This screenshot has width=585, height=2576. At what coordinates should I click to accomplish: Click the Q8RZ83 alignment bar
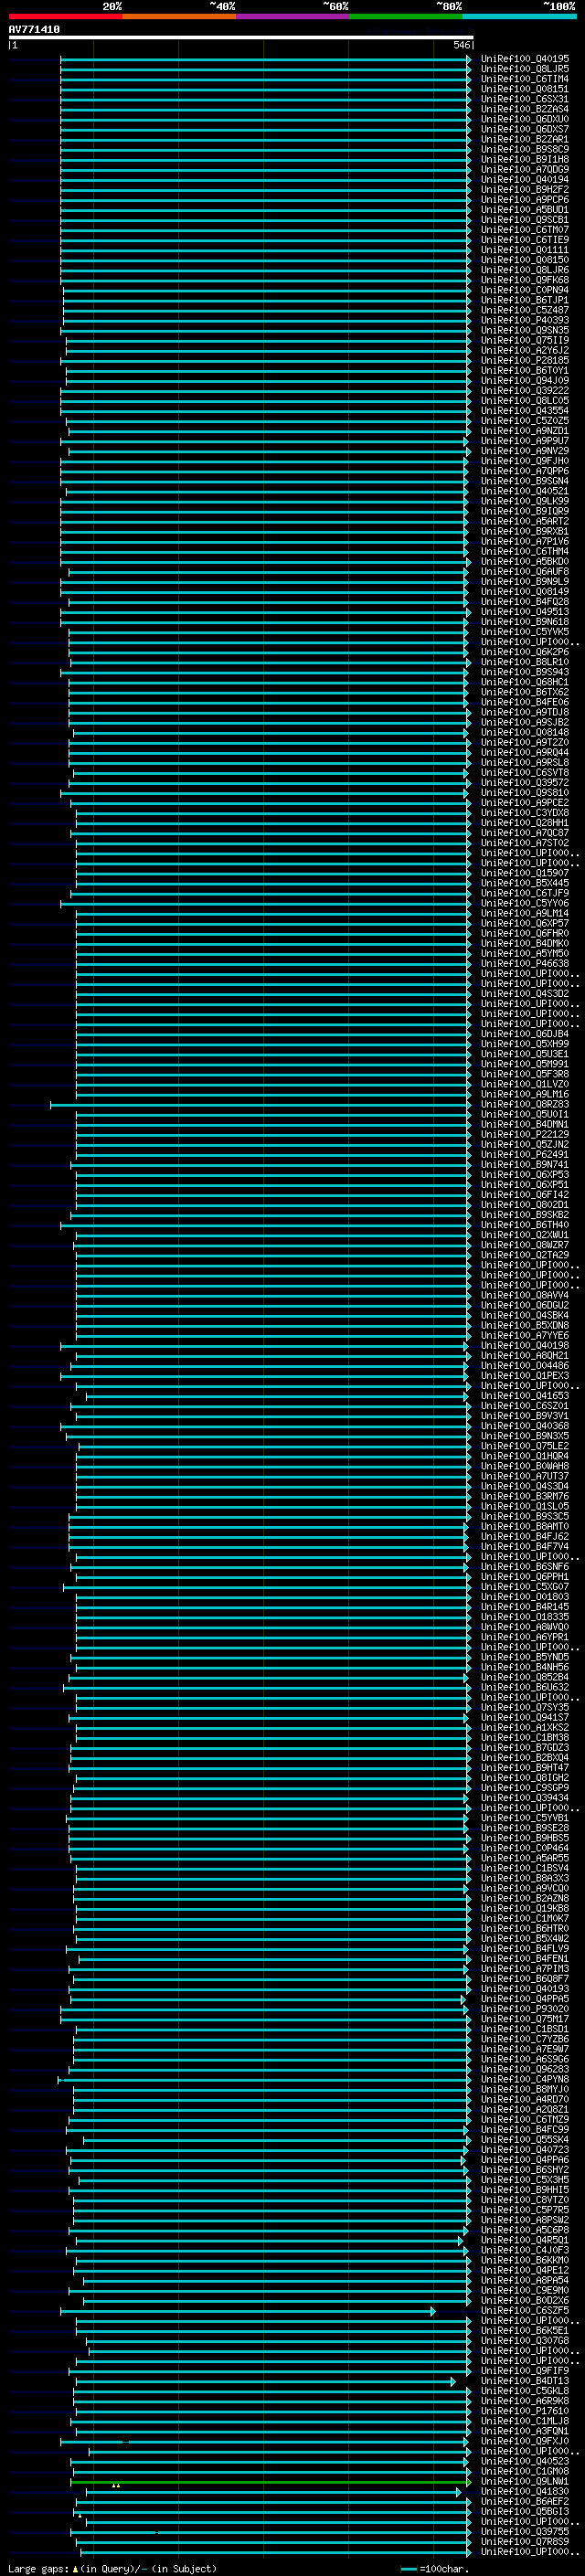tap(260, 1105)
